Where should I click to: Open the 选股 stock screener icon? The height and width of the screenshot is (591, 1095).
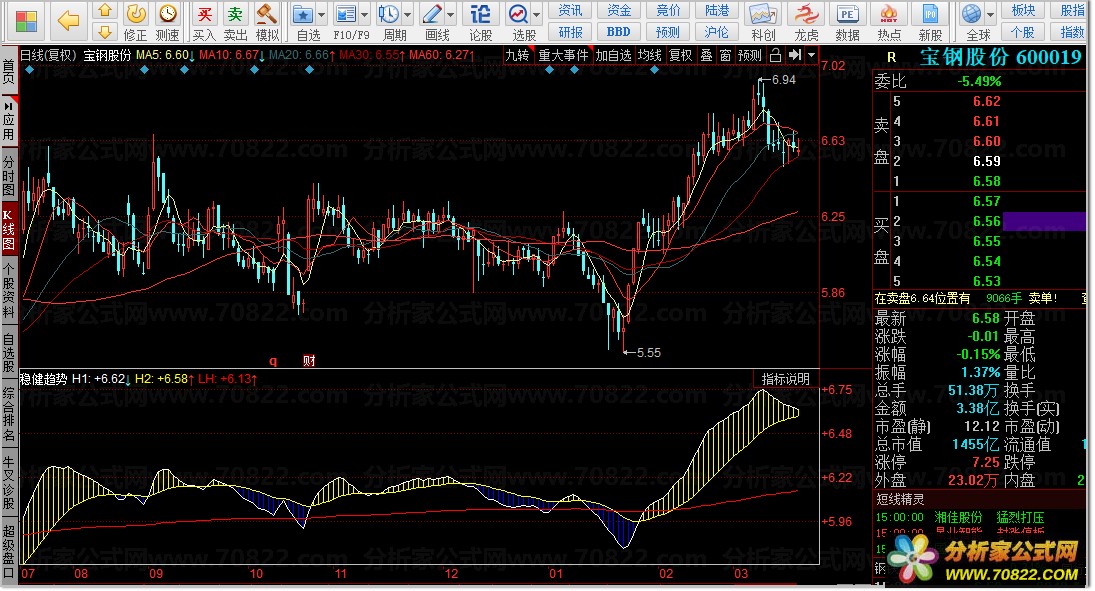point(518,14)
